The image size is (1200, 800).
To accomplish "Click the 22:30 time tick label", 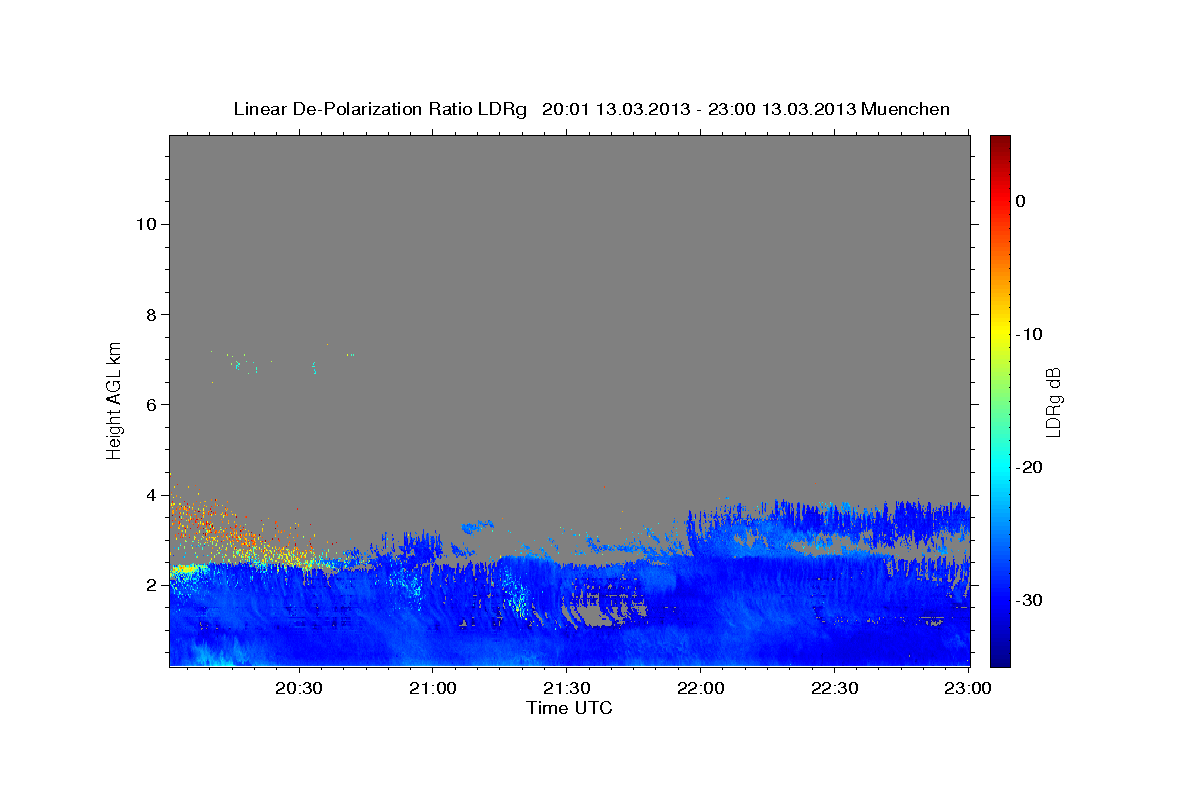I will 834,689.
